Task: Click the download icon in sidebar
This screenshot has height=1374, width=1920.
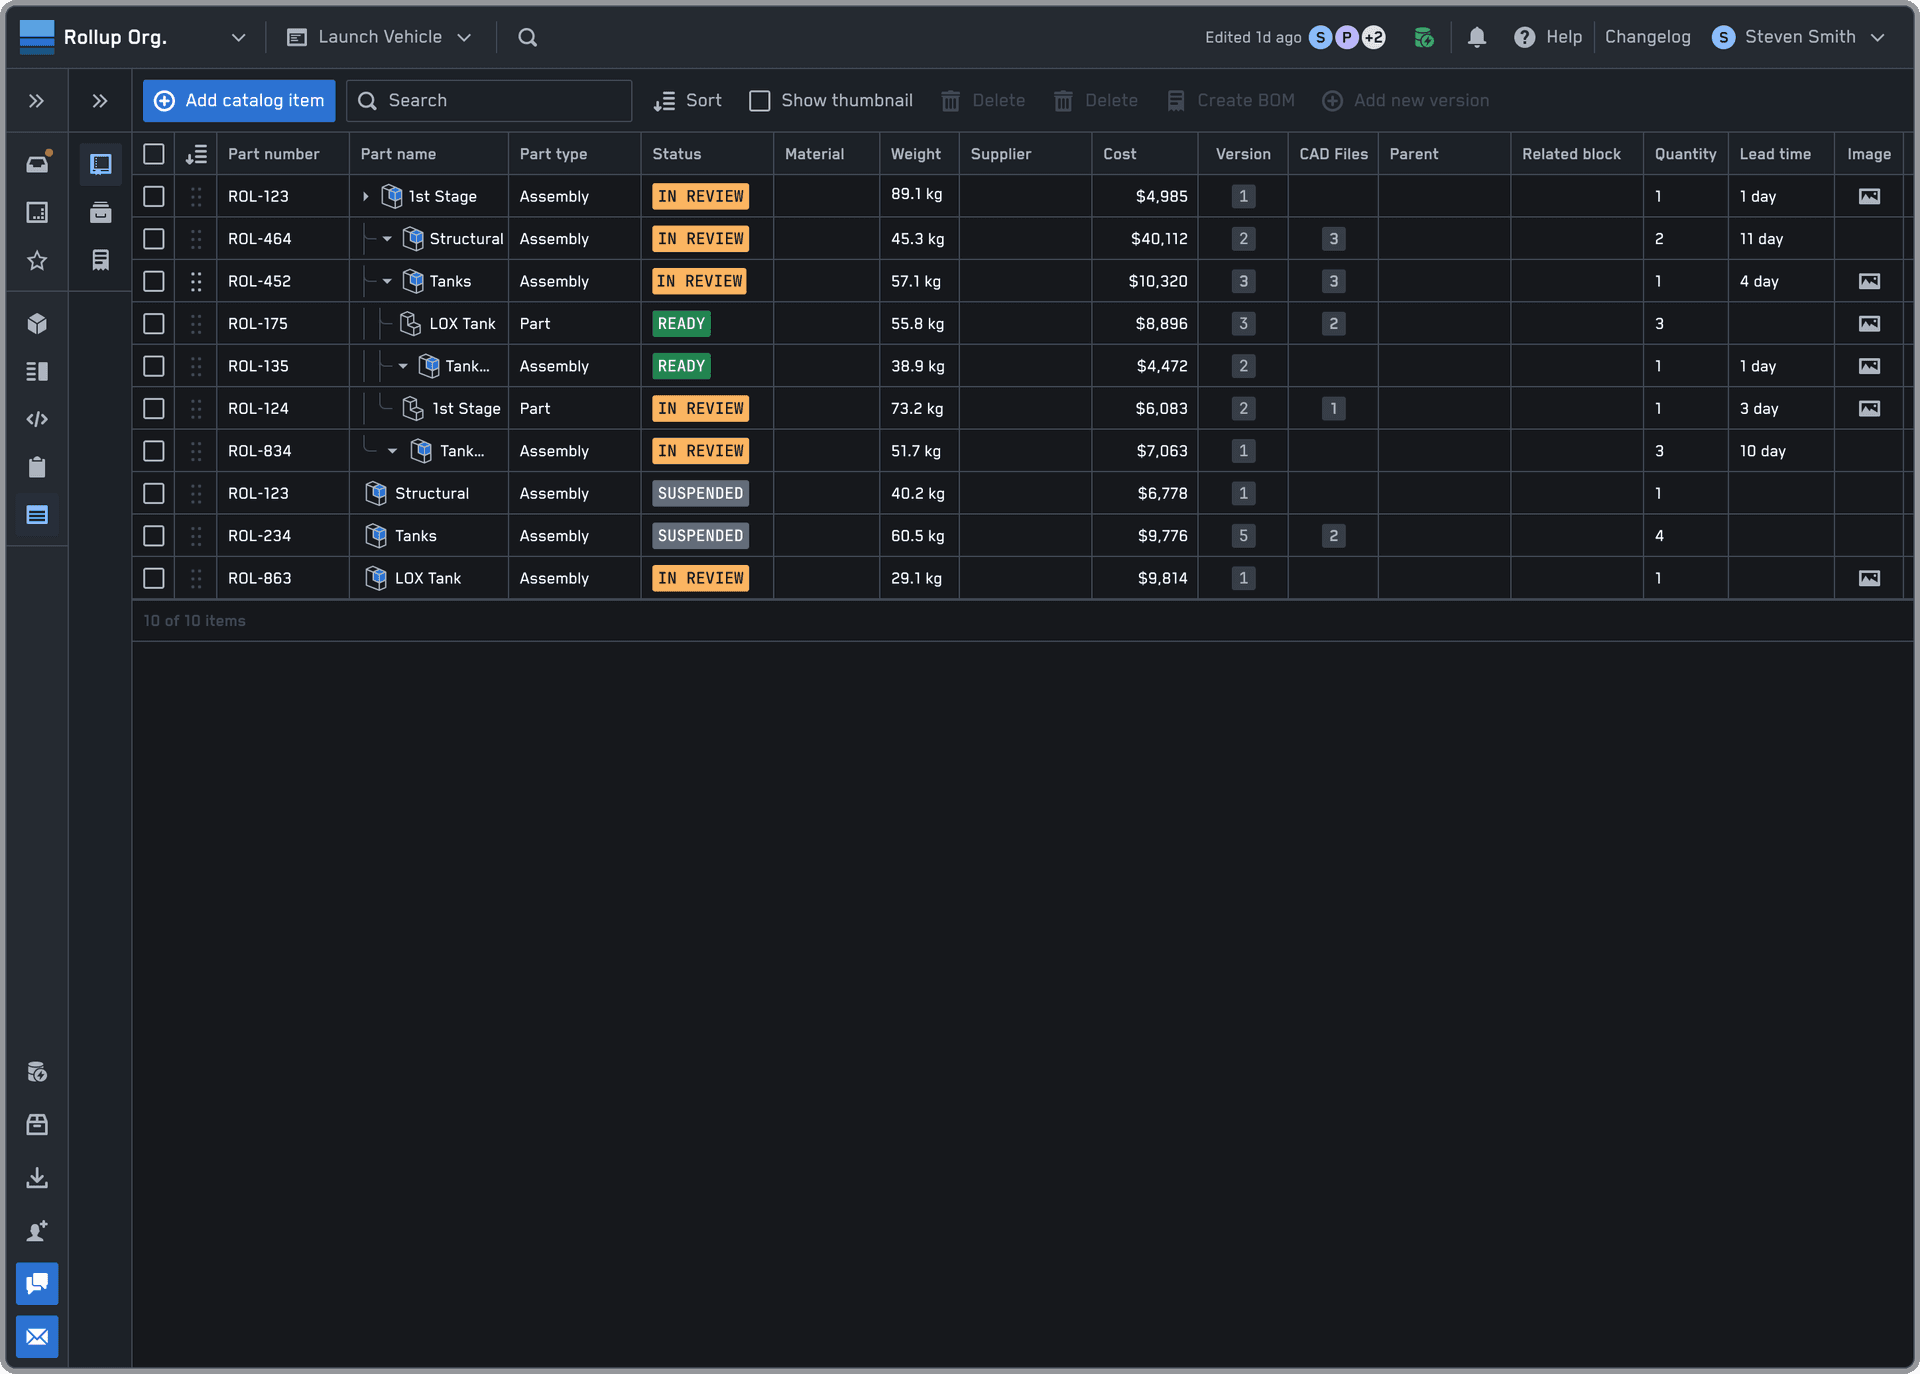Action: coord(37,1178)
